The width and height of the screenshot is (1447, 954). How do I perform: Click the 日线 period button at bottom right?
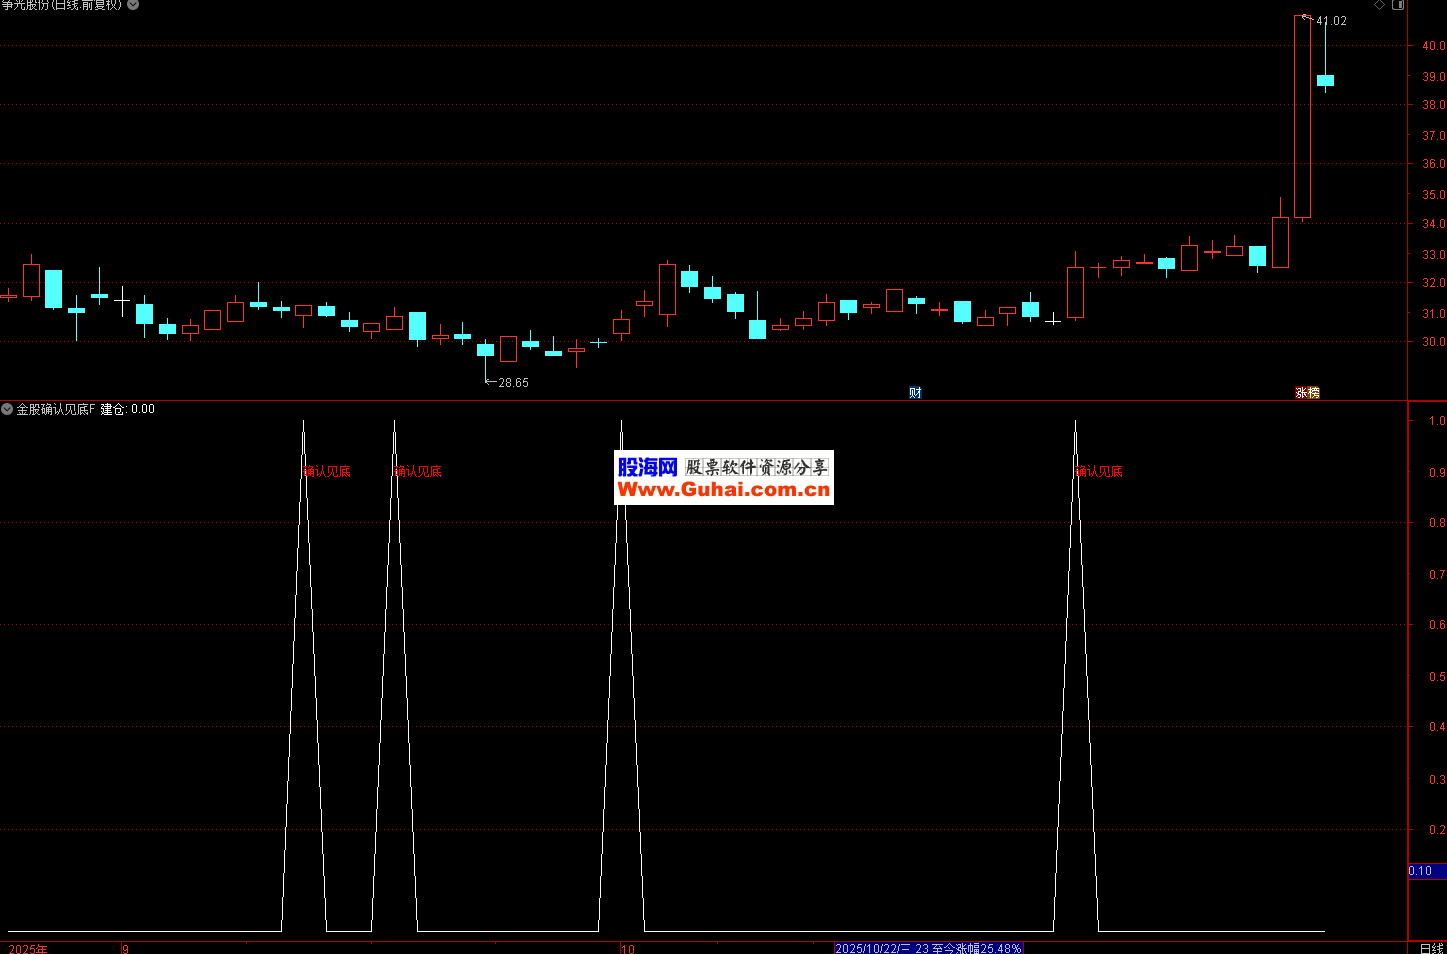pos(1432,948)
